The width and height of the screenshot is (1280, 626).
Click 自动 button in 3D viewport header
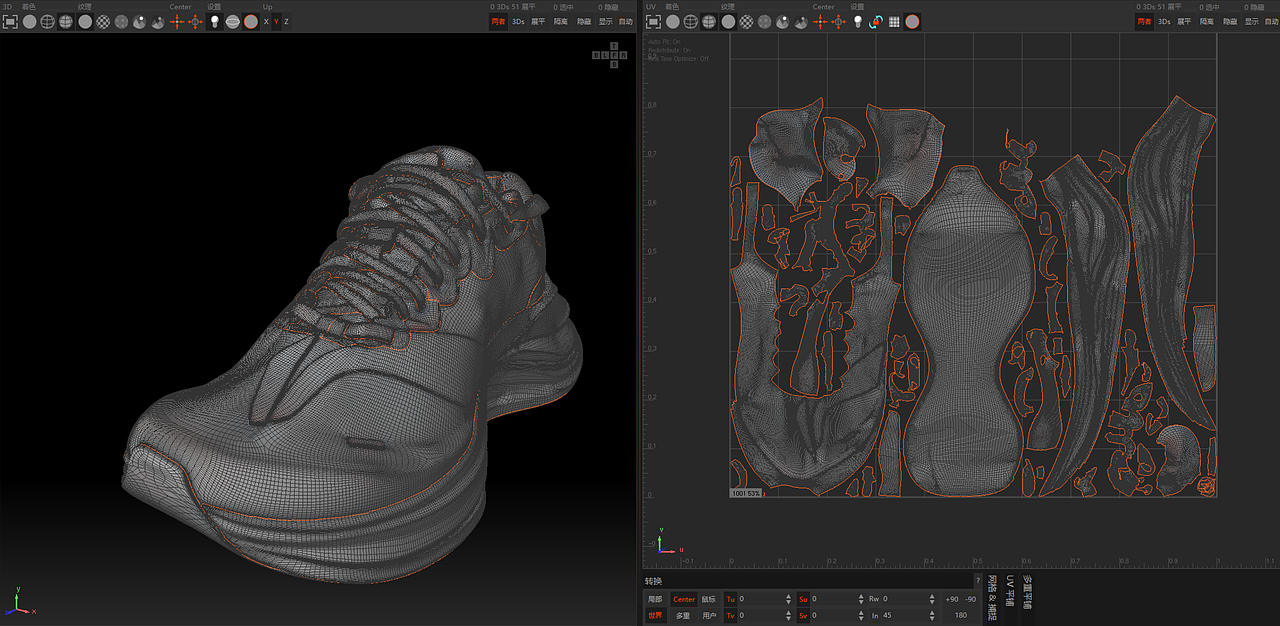(x=626, y=21)
